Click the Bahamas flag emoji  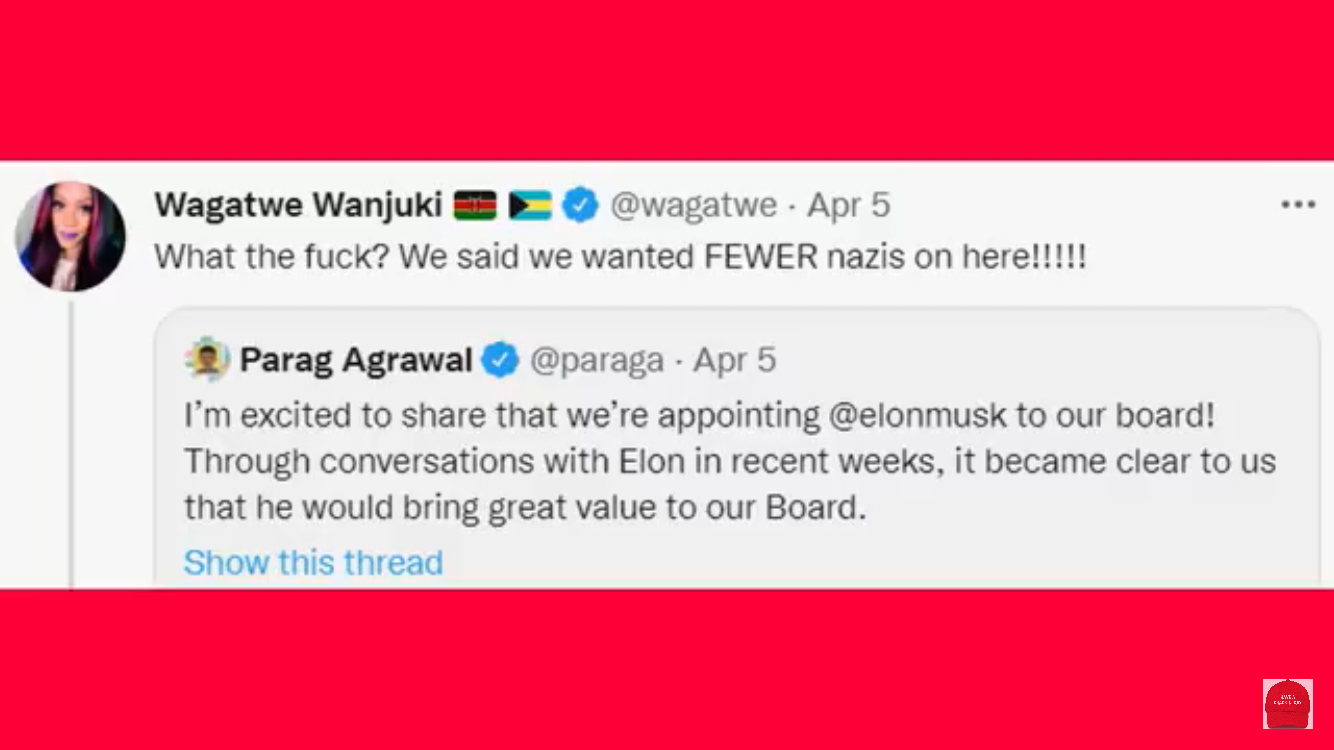coord(530,205)
